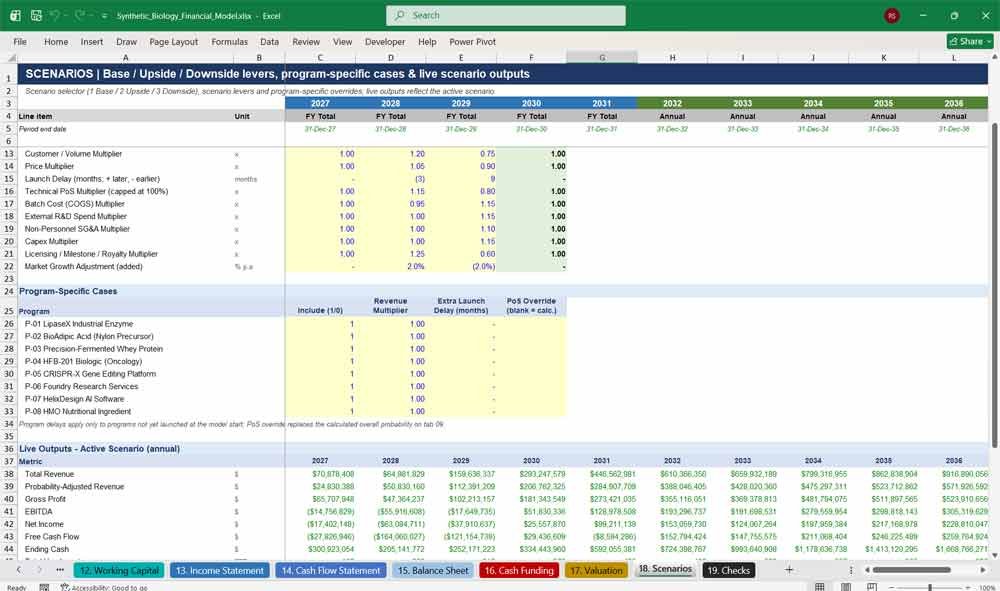Select the 2030 EBITDA value $51,830,336
Screen dimensions: 1000x591
click(531, 511)
